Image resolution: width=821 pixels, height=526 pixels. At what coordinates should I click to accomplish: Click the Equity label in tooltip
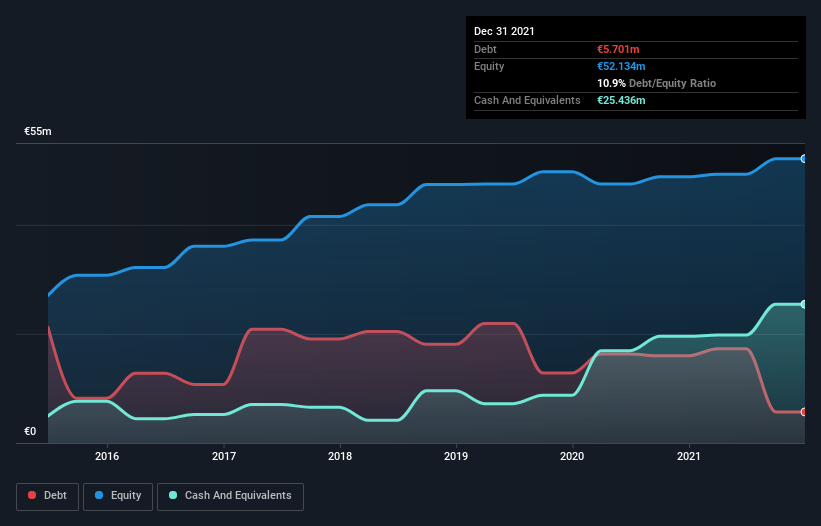489,66
